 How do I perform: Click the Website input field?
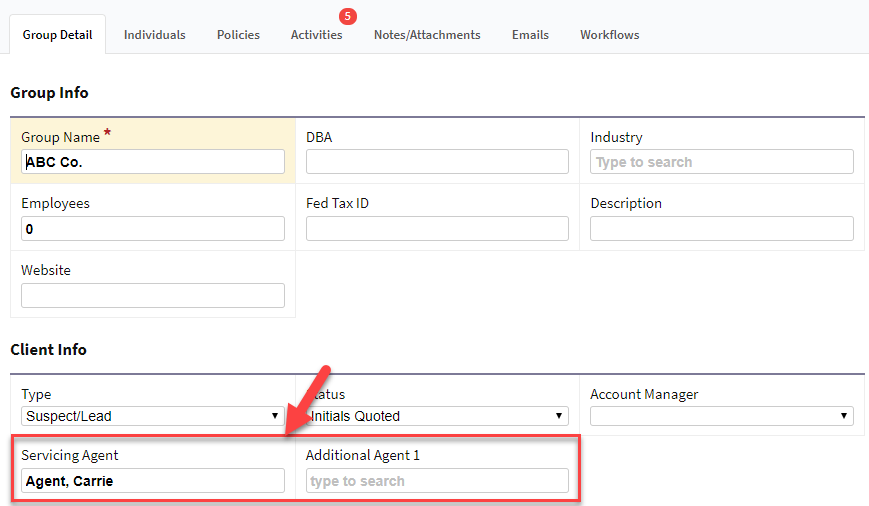pos(153,295)
